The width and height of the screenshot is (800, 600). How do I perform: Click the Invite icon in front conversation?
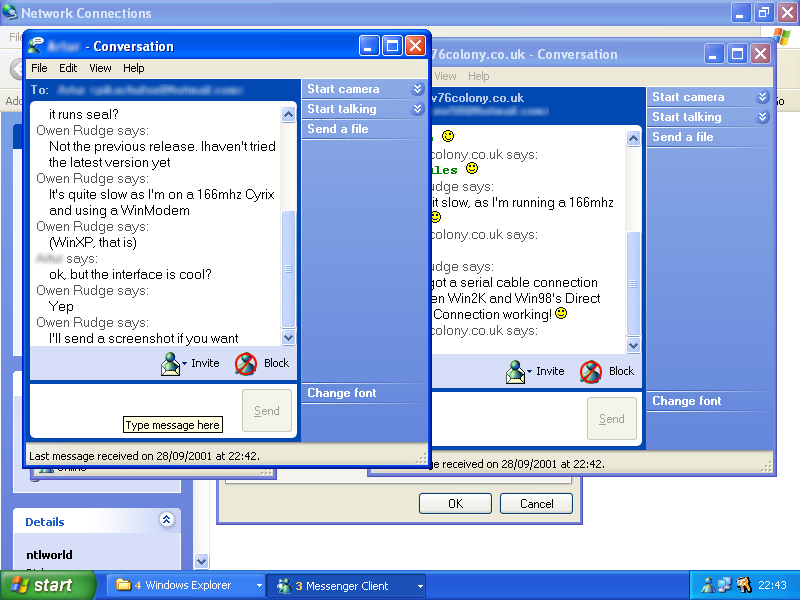pos(170,364)
